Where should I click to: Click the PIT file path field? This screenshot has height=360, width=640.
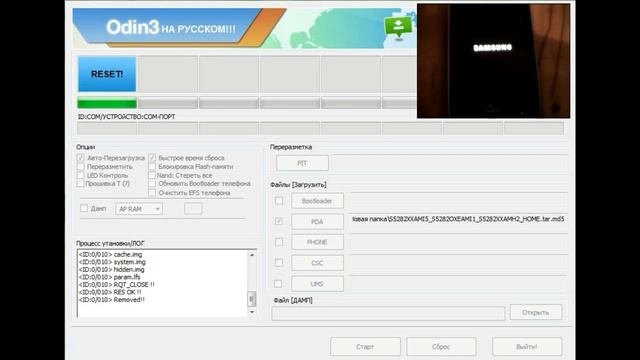click(450, 163)
